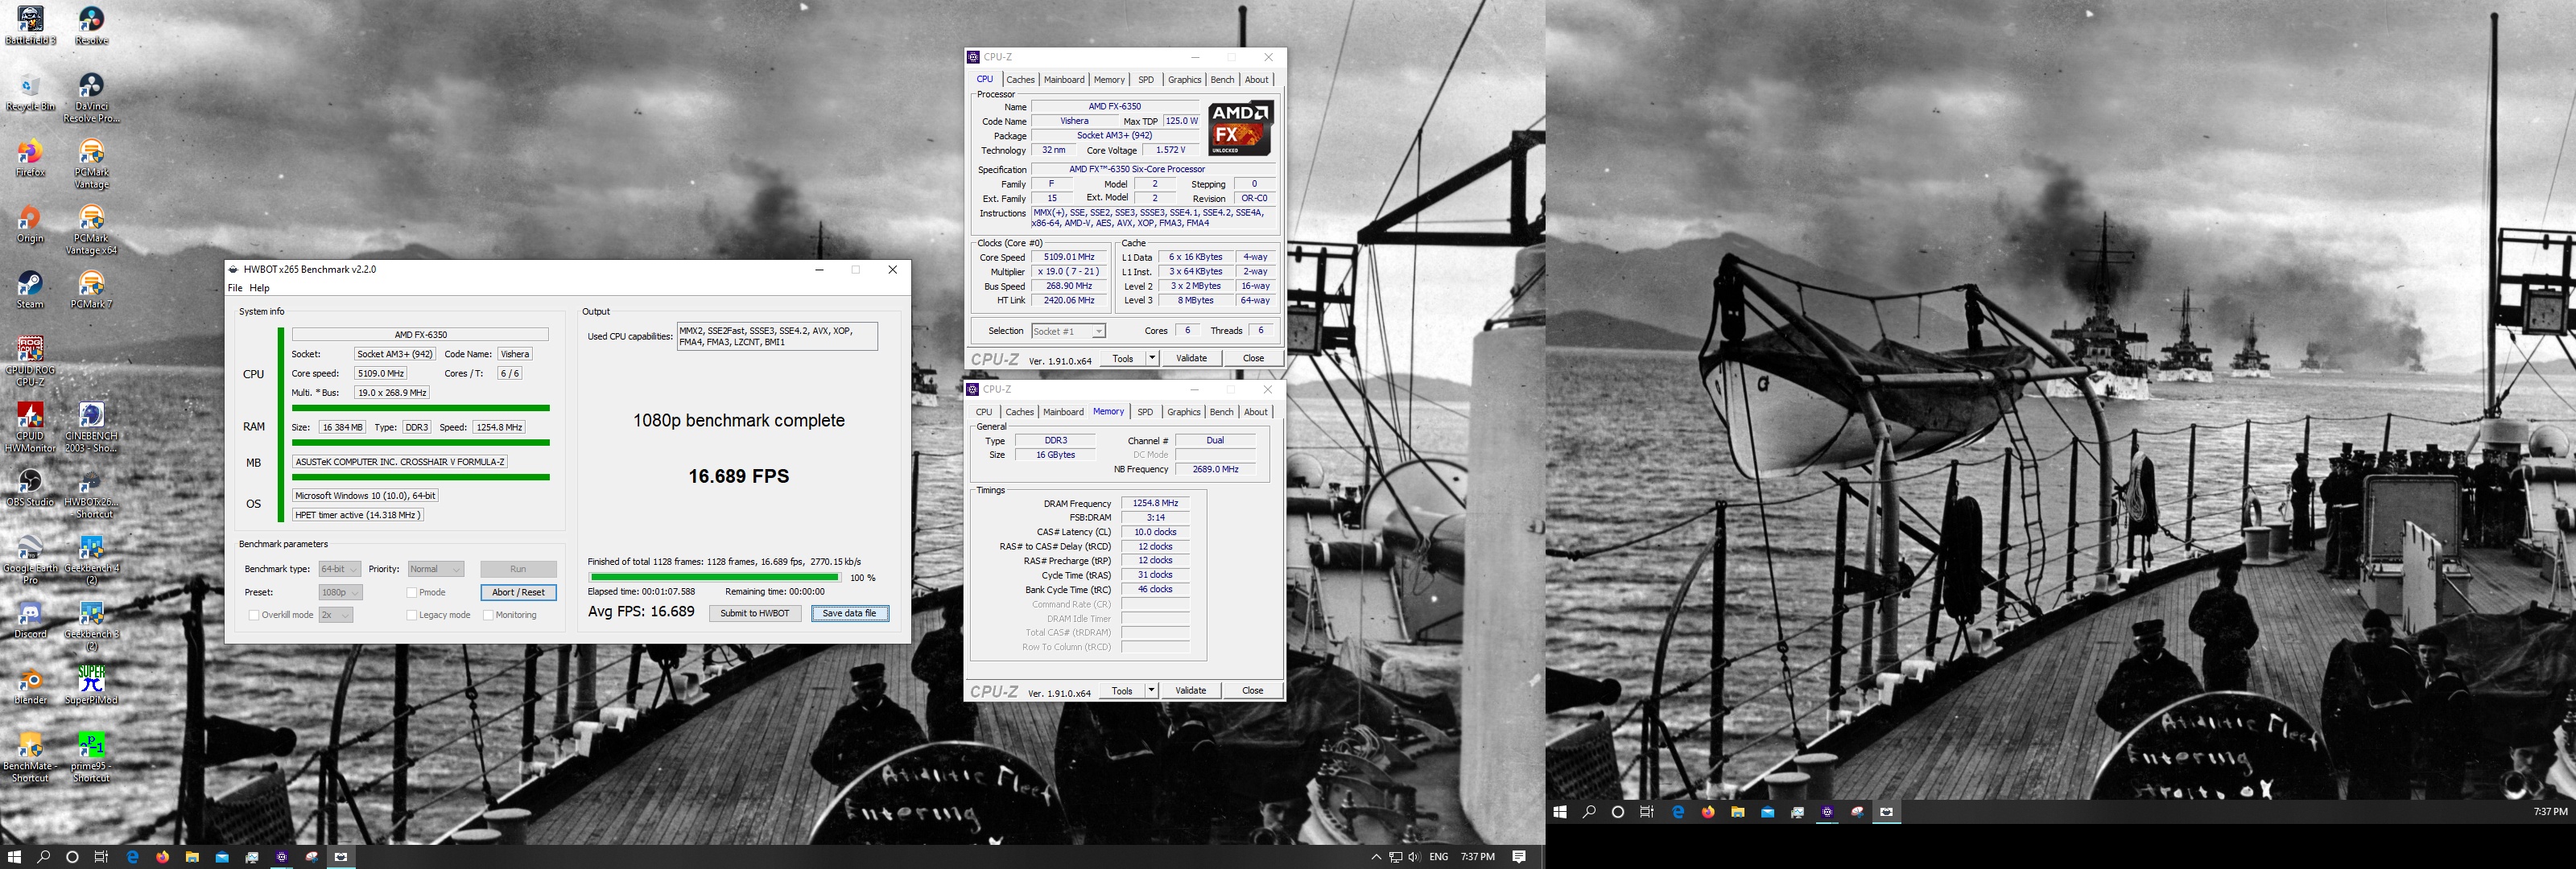Toggle the Monitoring checkbox

point(488,615)
